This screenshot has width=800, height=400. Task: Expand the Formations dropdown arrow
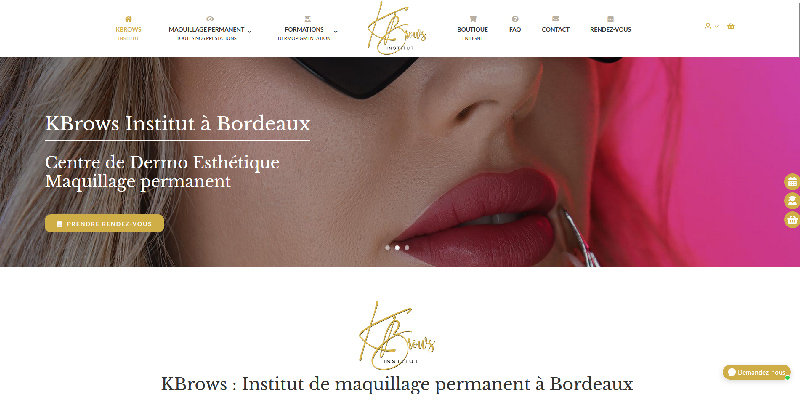click(x=335, y=31)
